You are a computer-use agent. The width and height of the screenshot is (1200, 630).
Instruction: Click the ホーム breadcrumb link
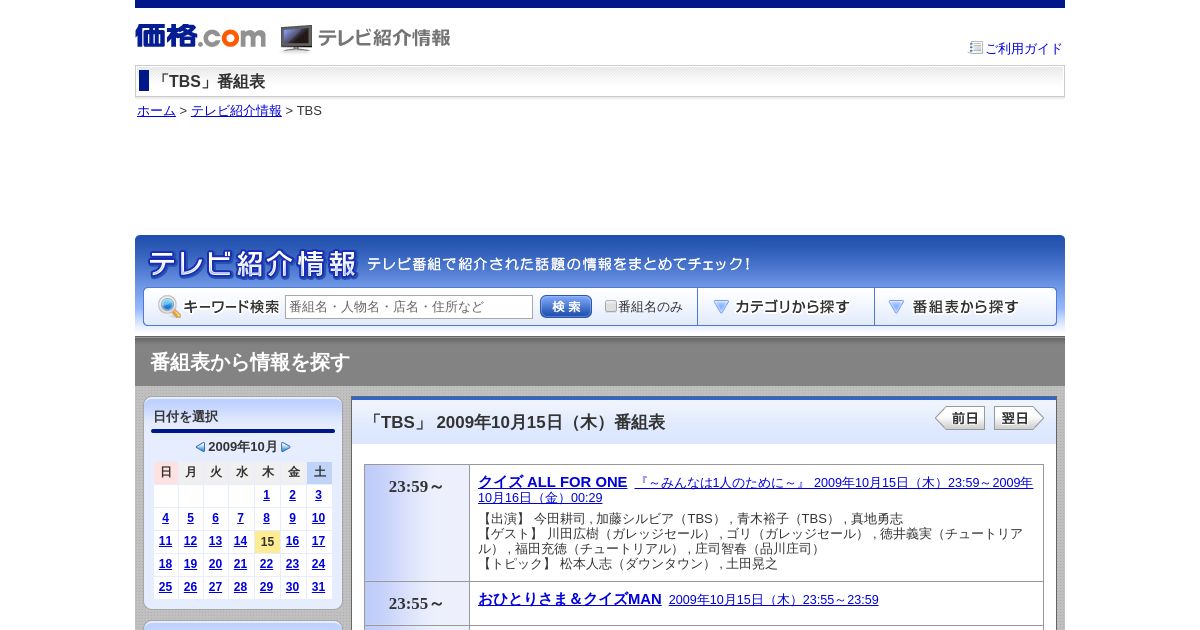tap(156, 111)
